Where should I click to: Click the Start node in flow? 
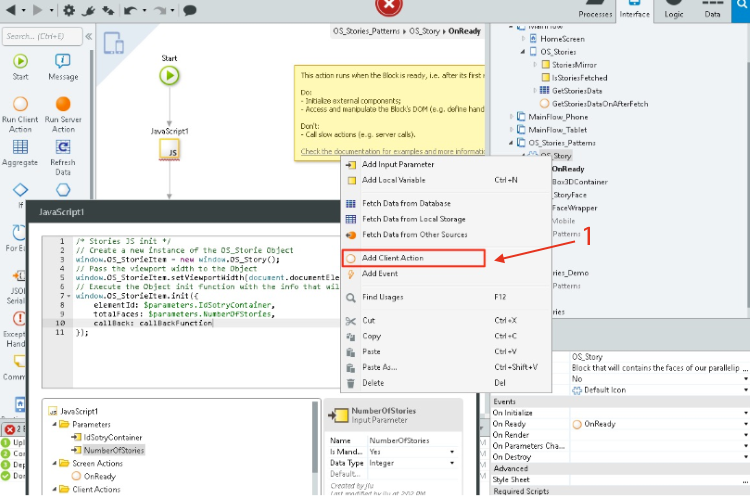click(169, 75)
